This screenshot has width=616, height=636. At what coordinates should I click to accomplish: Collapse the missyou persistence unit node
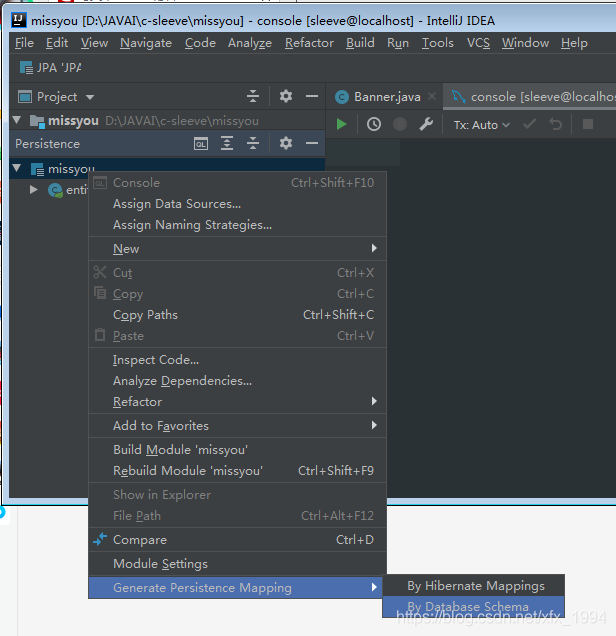click(17, 168)
